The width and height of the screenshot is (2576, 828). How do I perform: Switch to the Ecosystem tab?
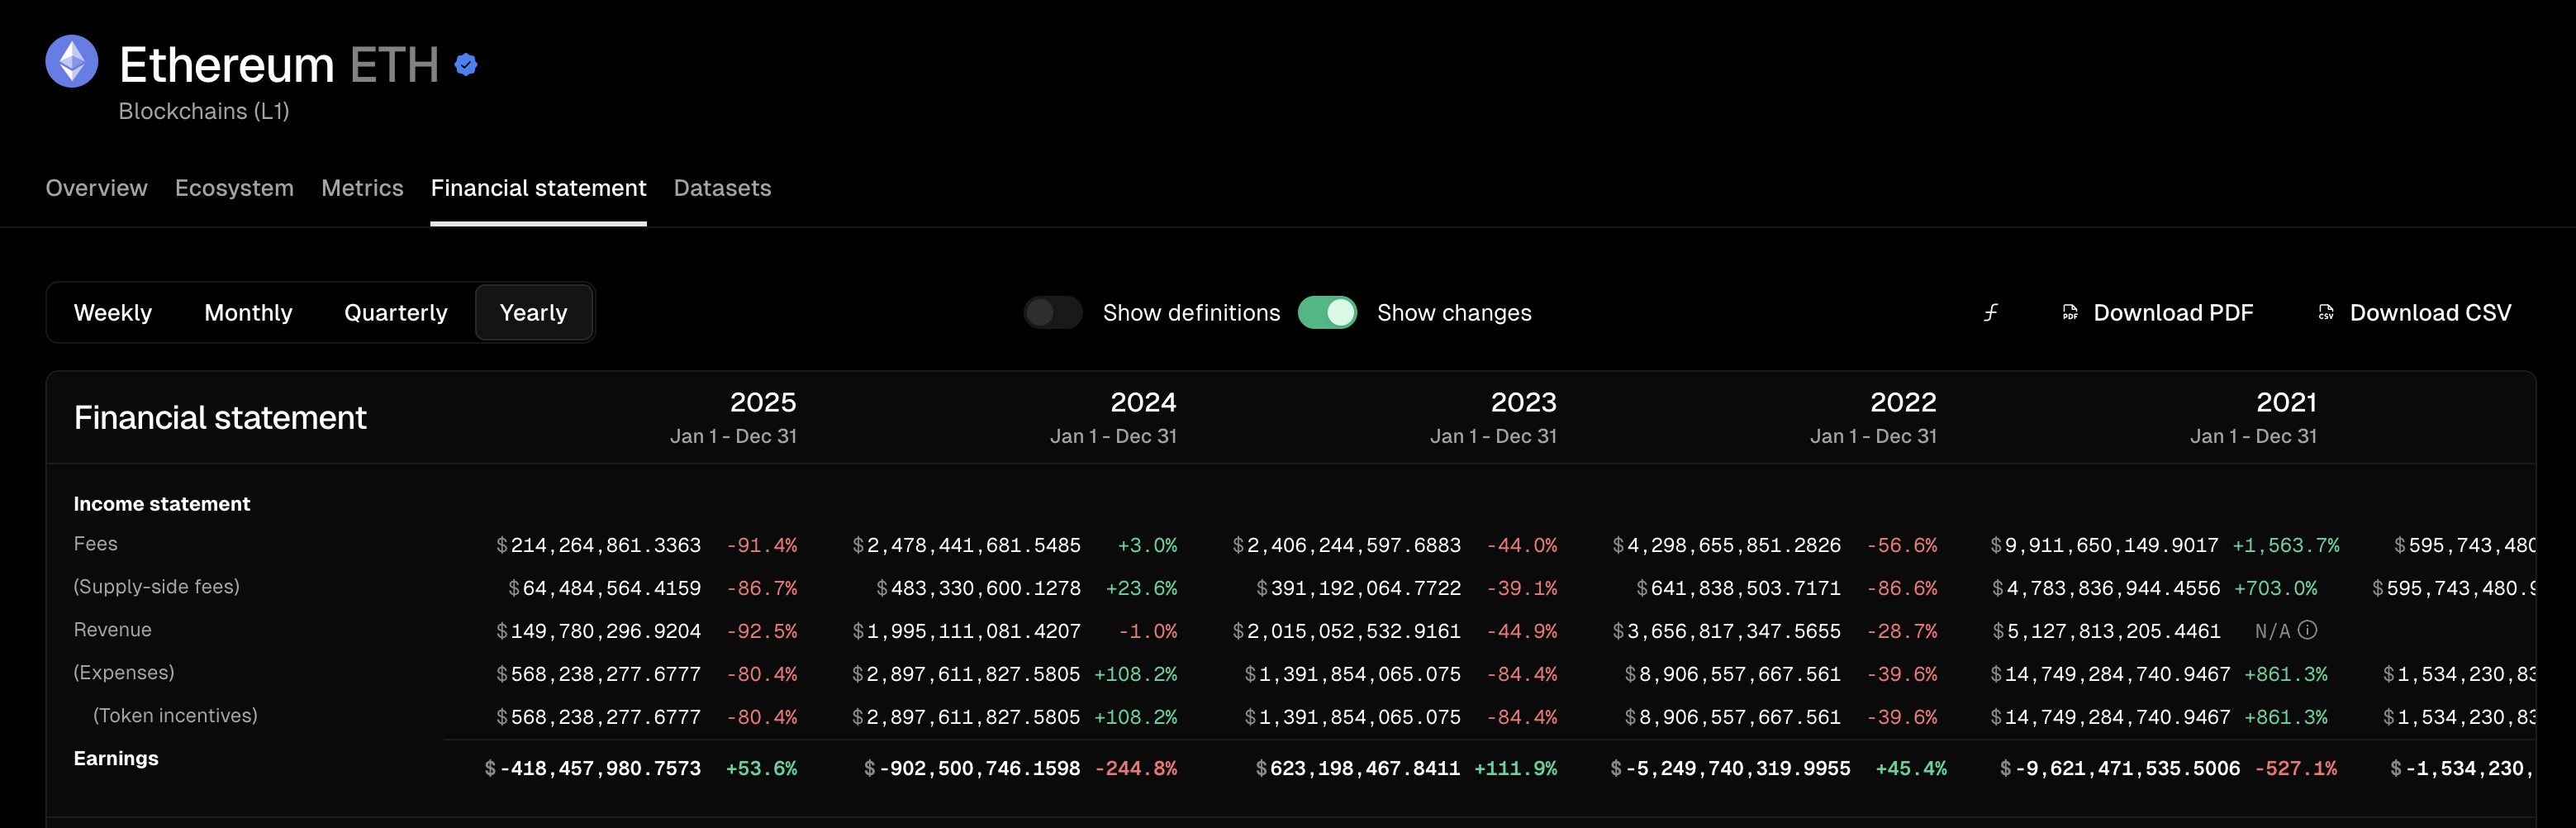tap(234, 188)
